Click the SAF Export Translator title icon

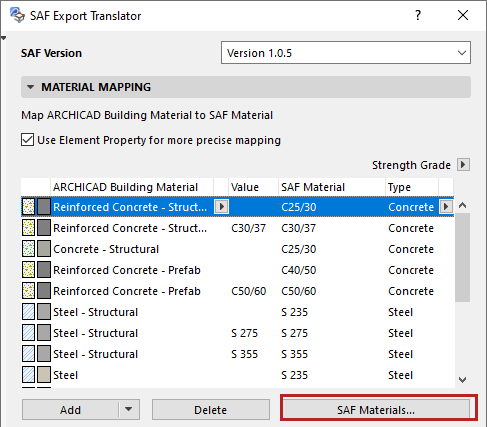17,15
